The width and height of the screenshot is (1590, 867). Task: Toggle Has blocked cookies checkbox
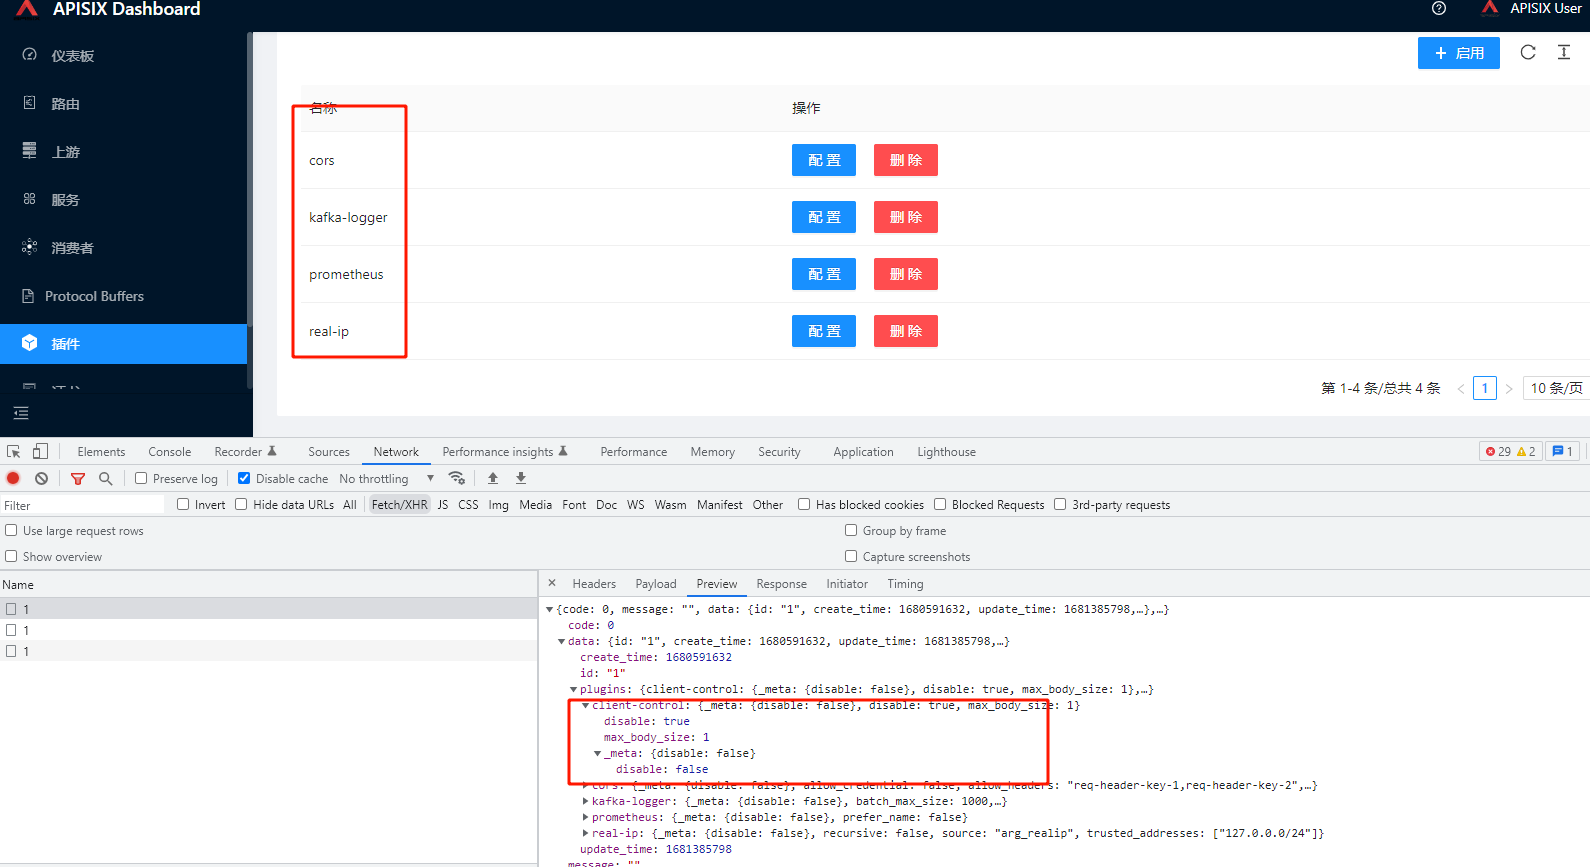804,504
